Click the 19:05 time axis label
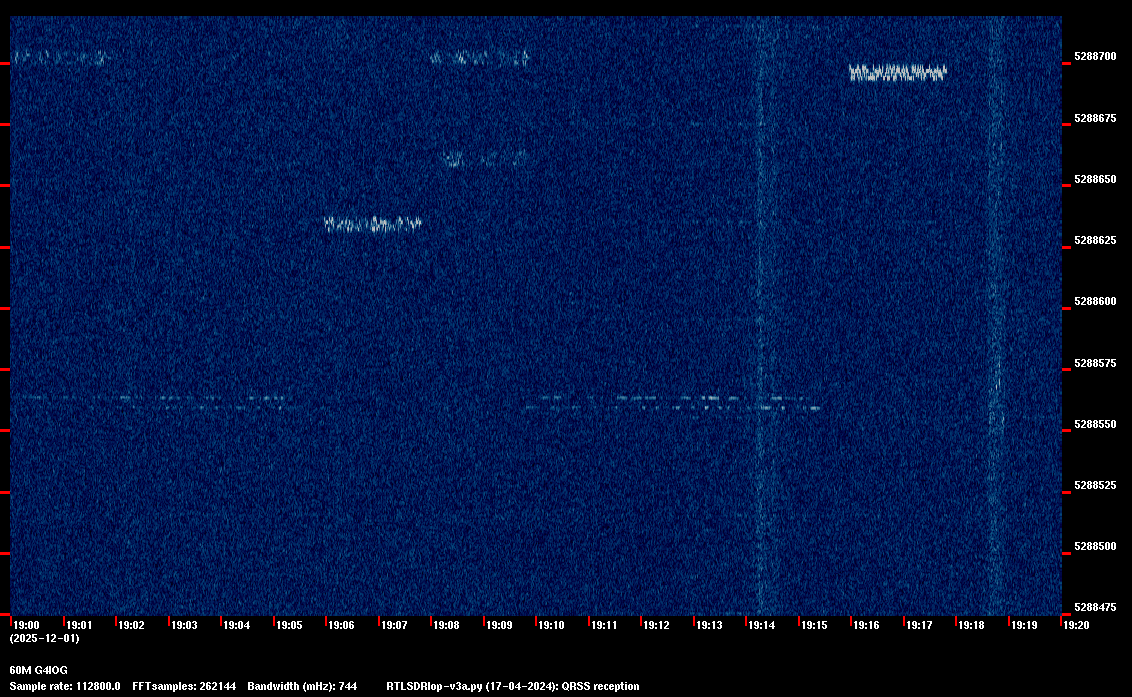 pos(289,625)
